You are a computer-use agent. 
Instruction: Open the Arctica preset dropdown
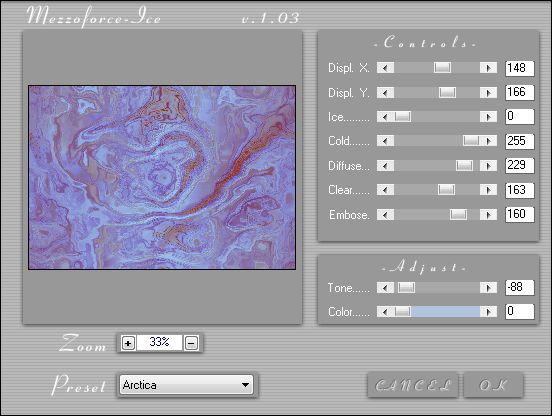point(186,385)
